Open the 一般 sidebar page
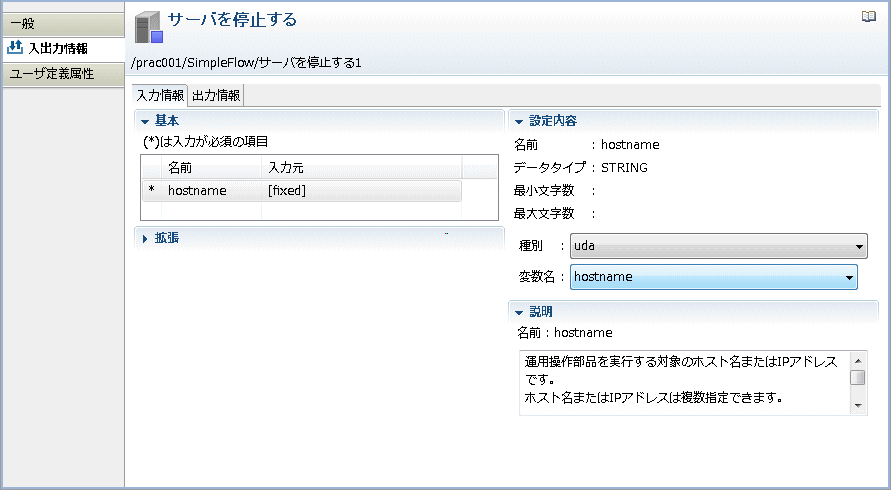891x490 pixels. [x=63, y=24]
